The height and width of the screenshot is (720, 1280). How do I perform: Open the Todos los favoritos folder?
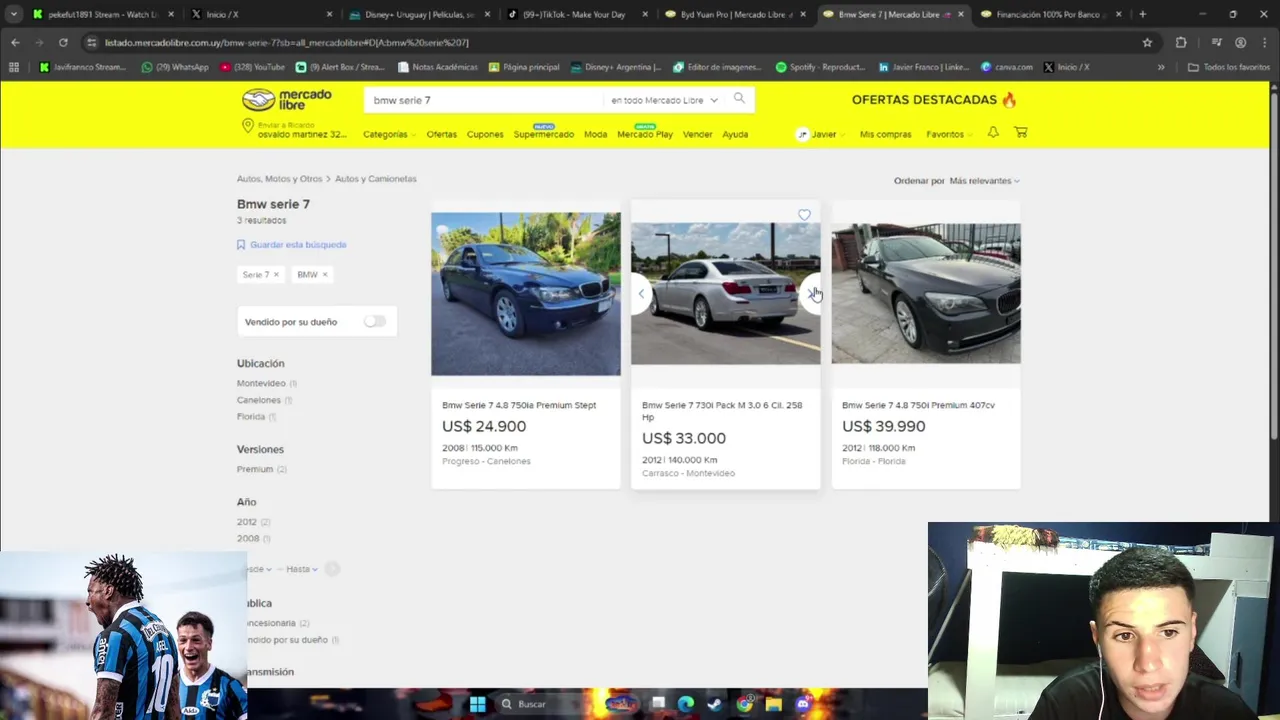click(x=1229, y=67)
